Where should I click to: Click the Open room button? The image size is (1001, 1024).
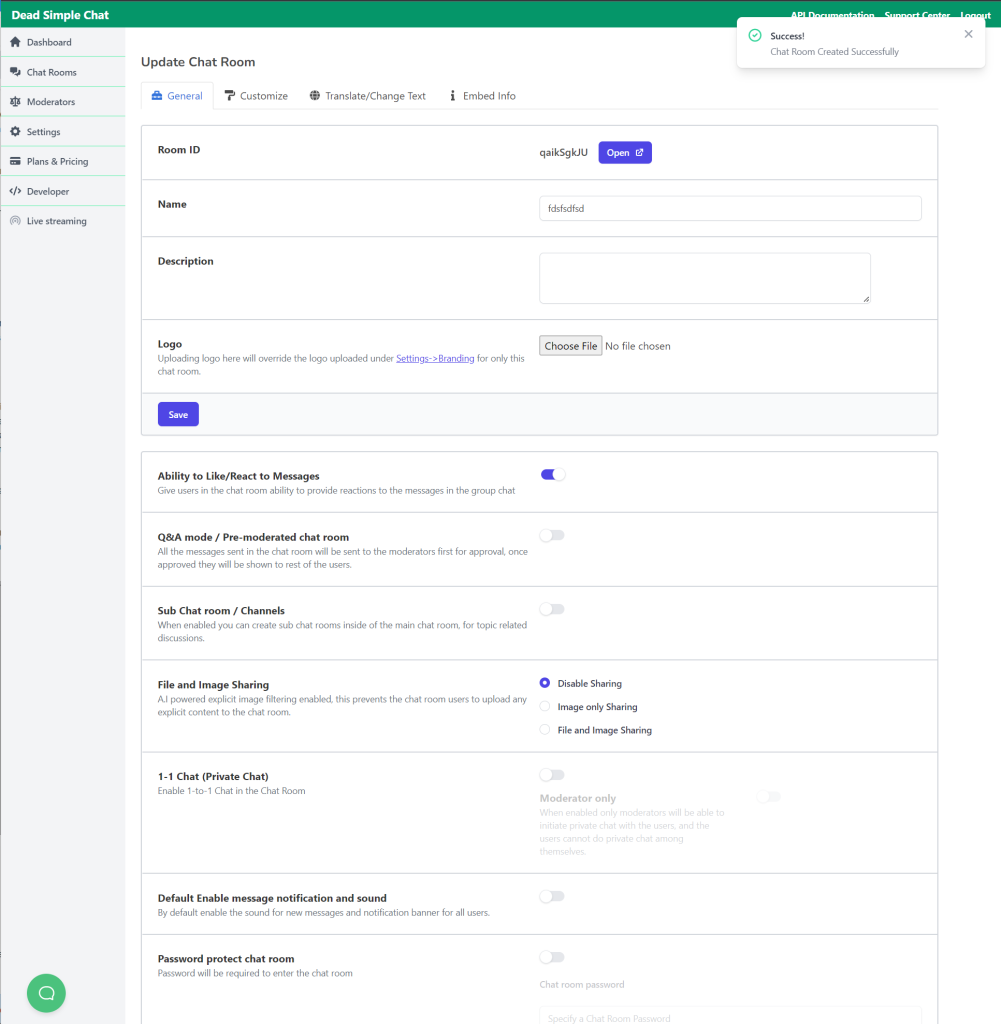tap(625, 152)
